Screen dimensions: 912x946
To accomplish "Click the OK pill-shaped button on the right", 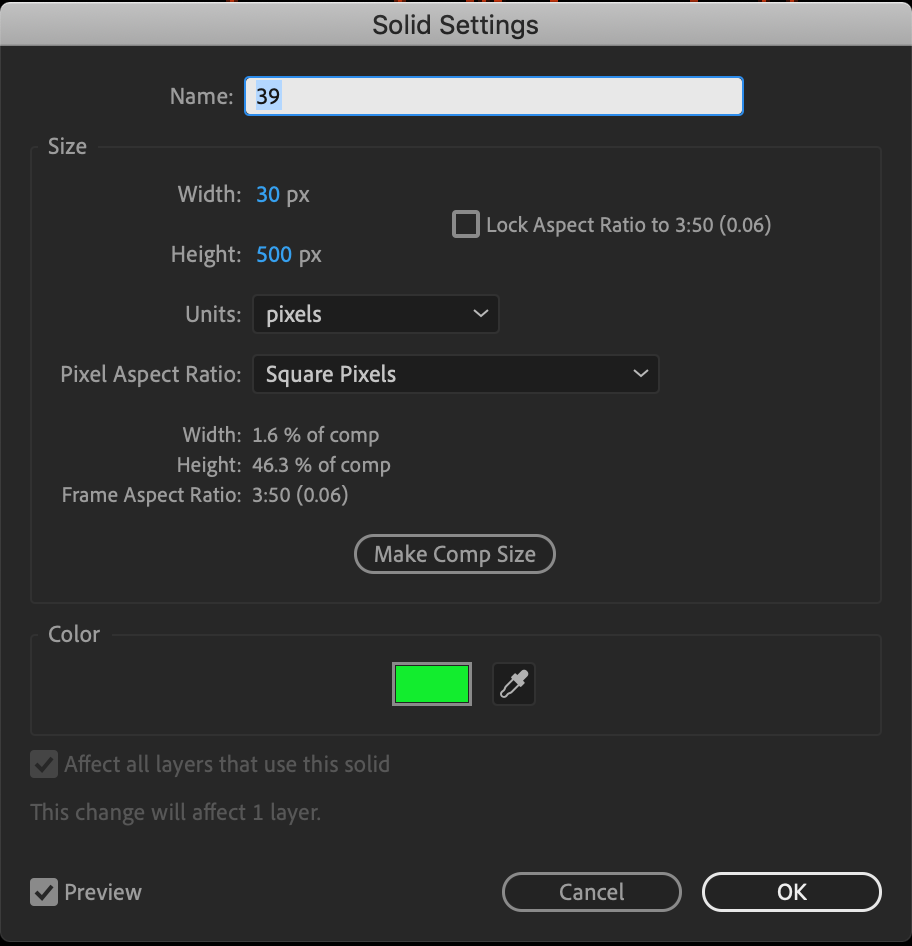I will (x=791, y=892).
